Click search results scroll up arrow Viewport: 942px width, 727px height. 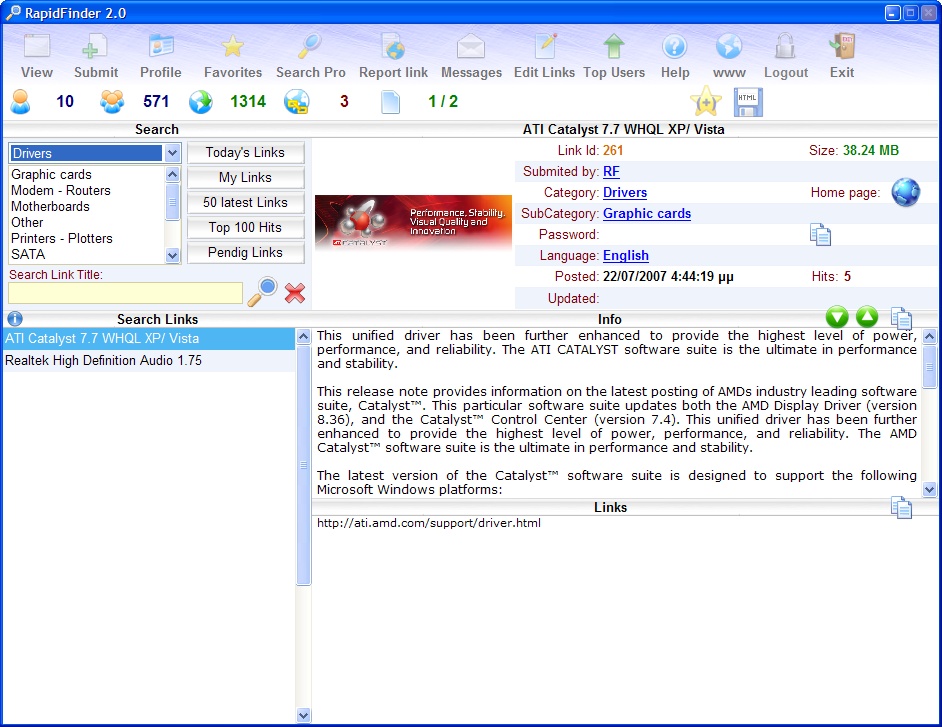click(x=303, y=336)
